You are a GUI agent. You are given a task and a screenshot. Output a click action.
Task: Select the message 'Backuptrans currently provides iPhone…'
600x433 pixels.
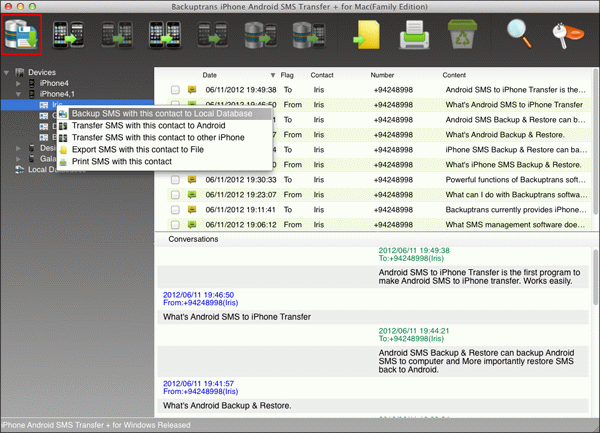(x=379, y=210)
